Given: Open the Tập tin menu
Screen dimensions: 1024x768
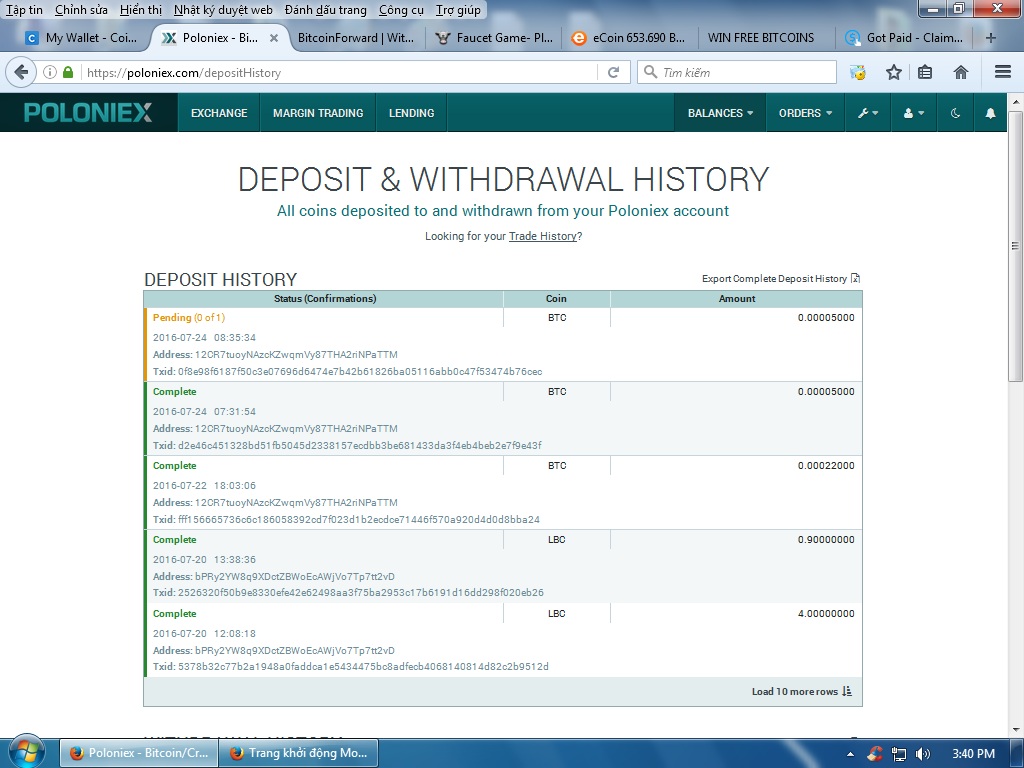Looking at the screenshot, I should point(24,10).
